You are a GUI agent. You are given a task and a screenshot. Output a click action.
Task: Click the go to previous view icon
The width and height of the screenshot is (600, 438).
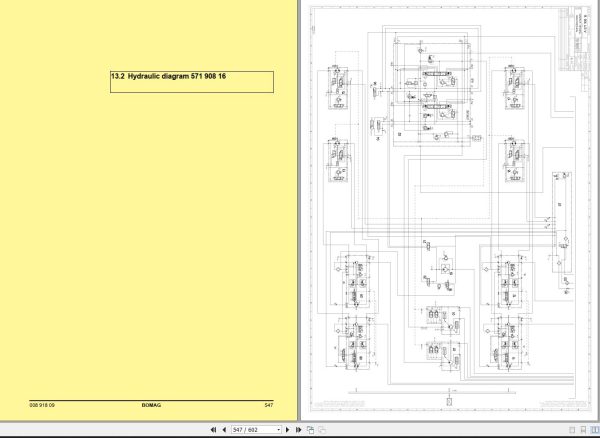click(x=310, y=430)
